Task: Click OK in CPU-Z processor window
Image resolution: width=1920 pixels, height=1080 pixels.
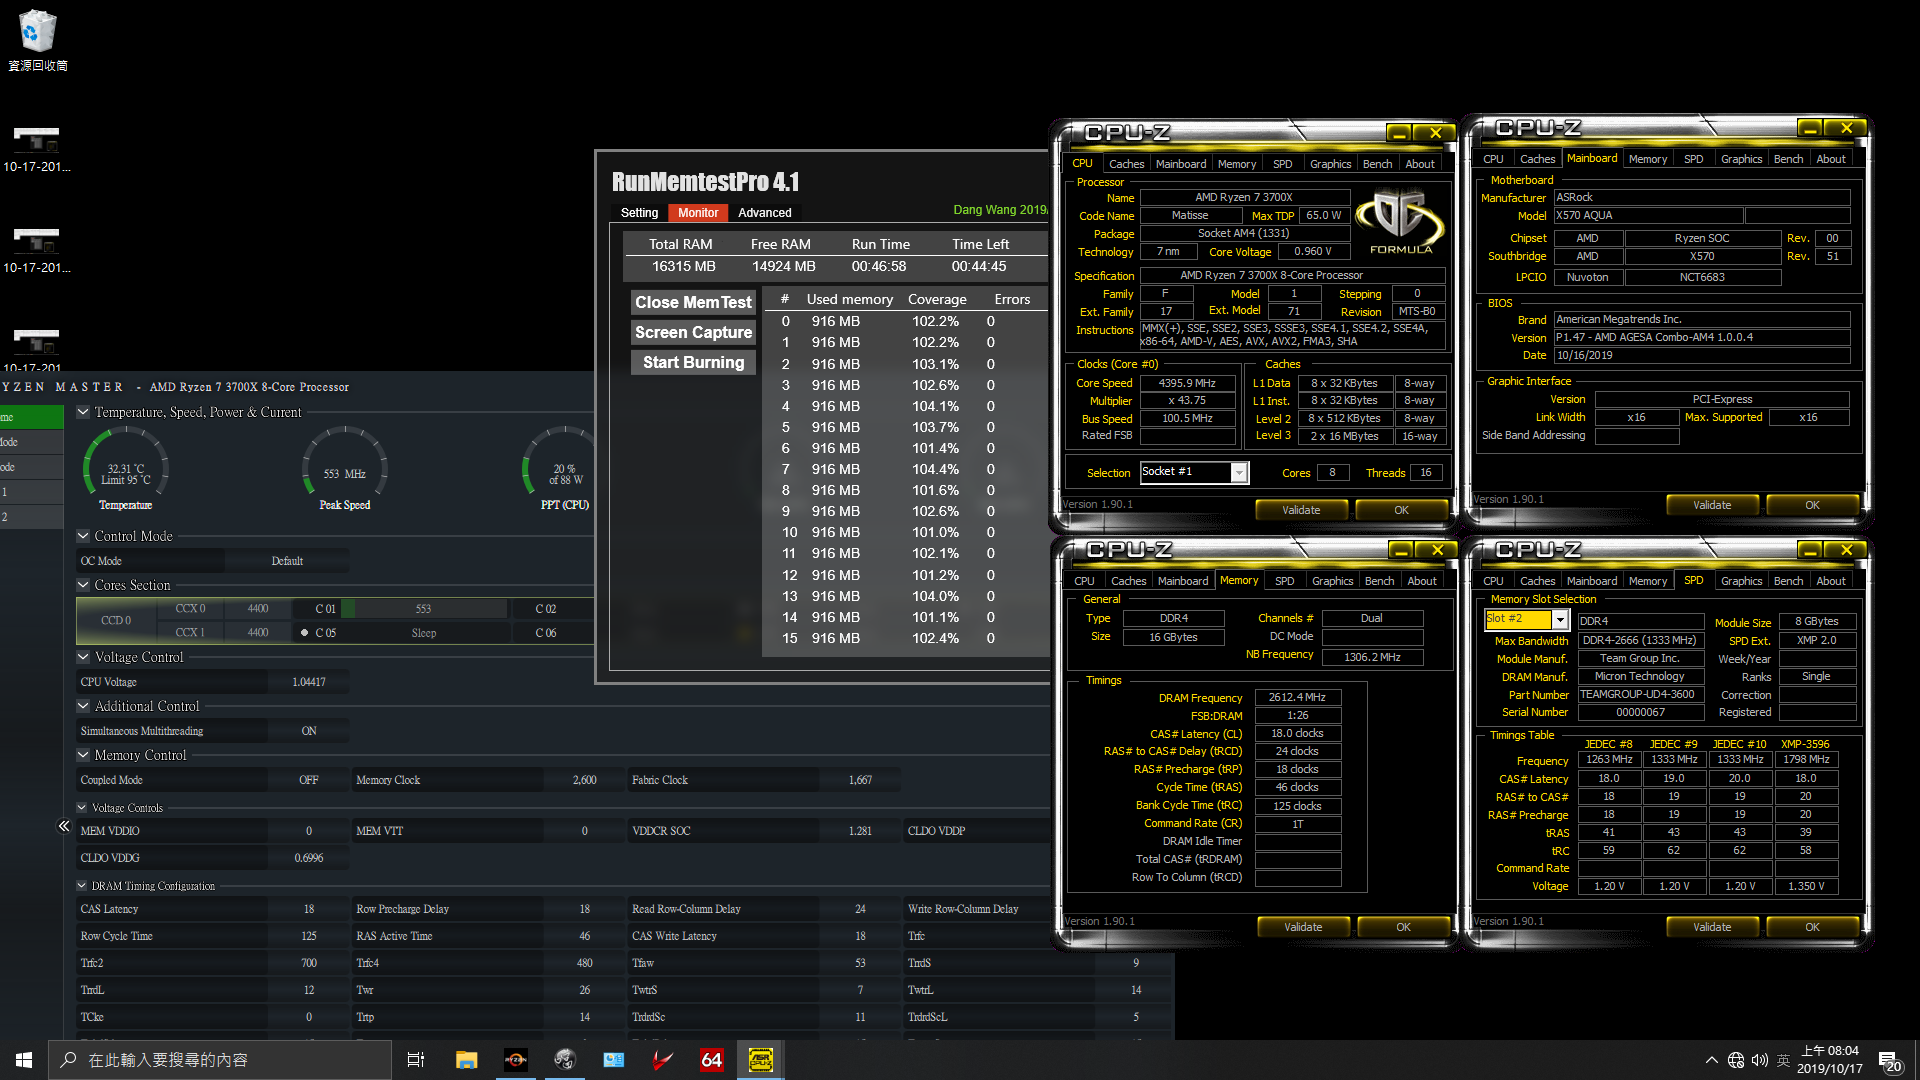Action: [1401, 510]
